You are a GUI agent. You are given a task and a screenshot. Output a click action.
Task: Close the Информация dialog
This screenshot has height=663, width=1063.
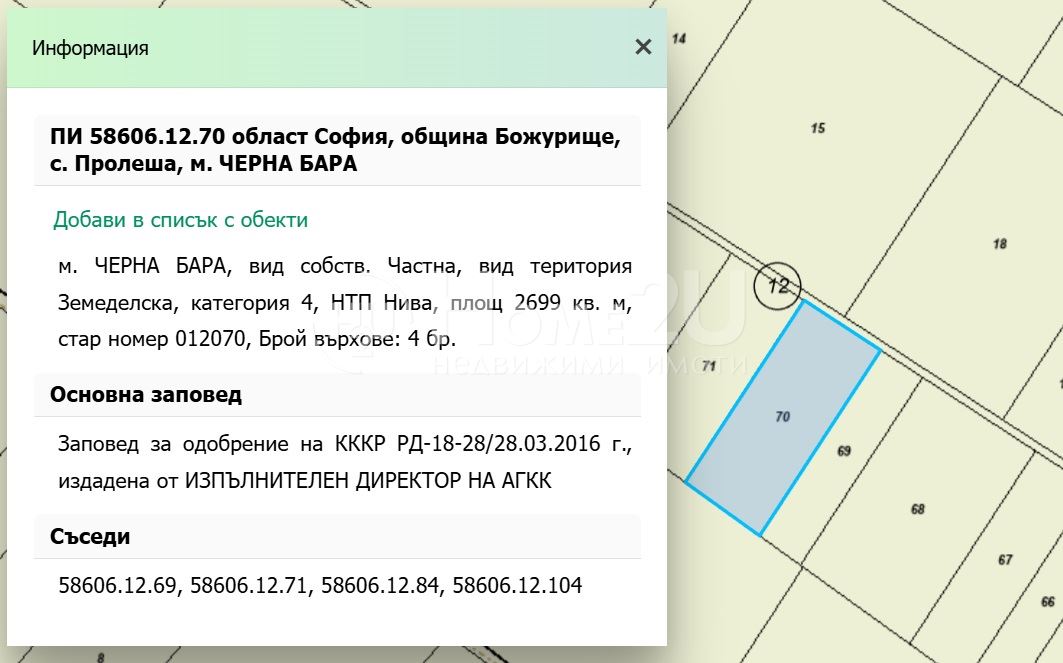tap(643, 47)
